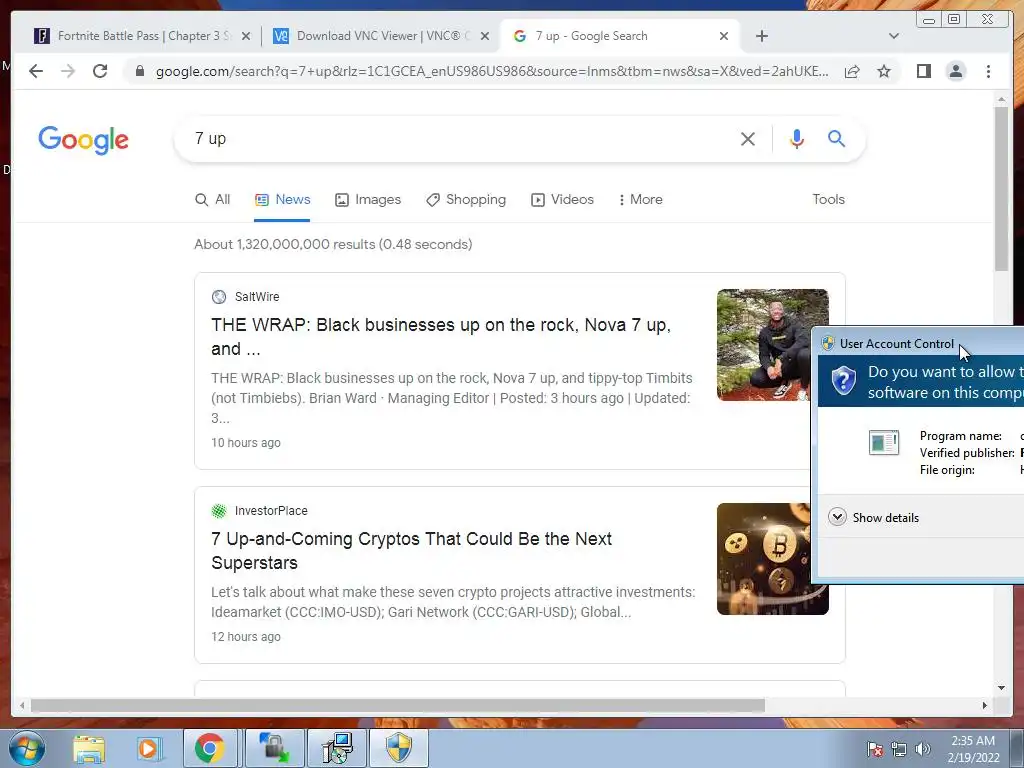Expand the More search categories menu
Image resolution: width=1024 pixels, height=768 pixels.
tap(640, 200)
